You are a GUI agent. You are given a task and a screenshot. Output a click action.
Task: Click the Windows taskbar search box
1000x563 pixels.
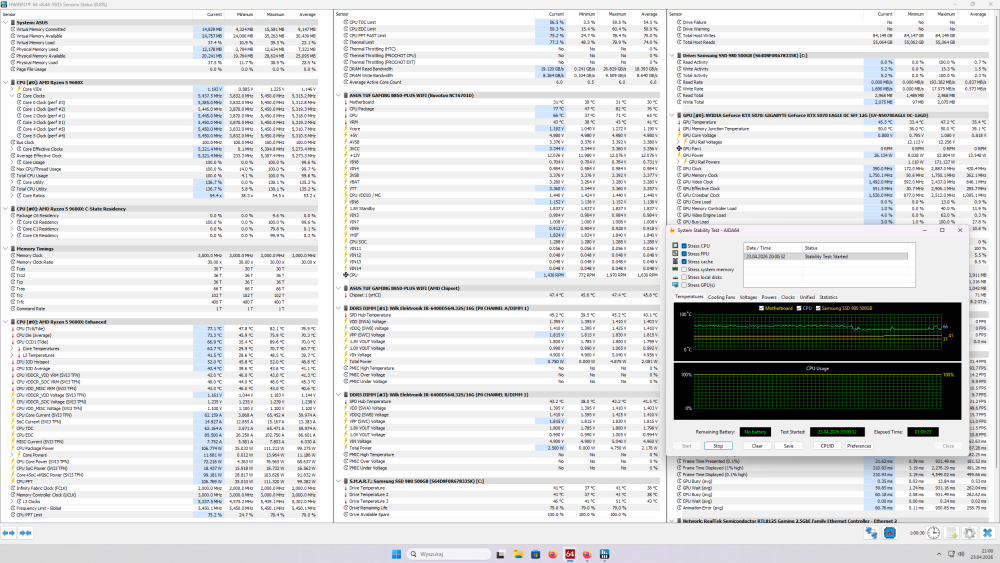pos(450,554)
